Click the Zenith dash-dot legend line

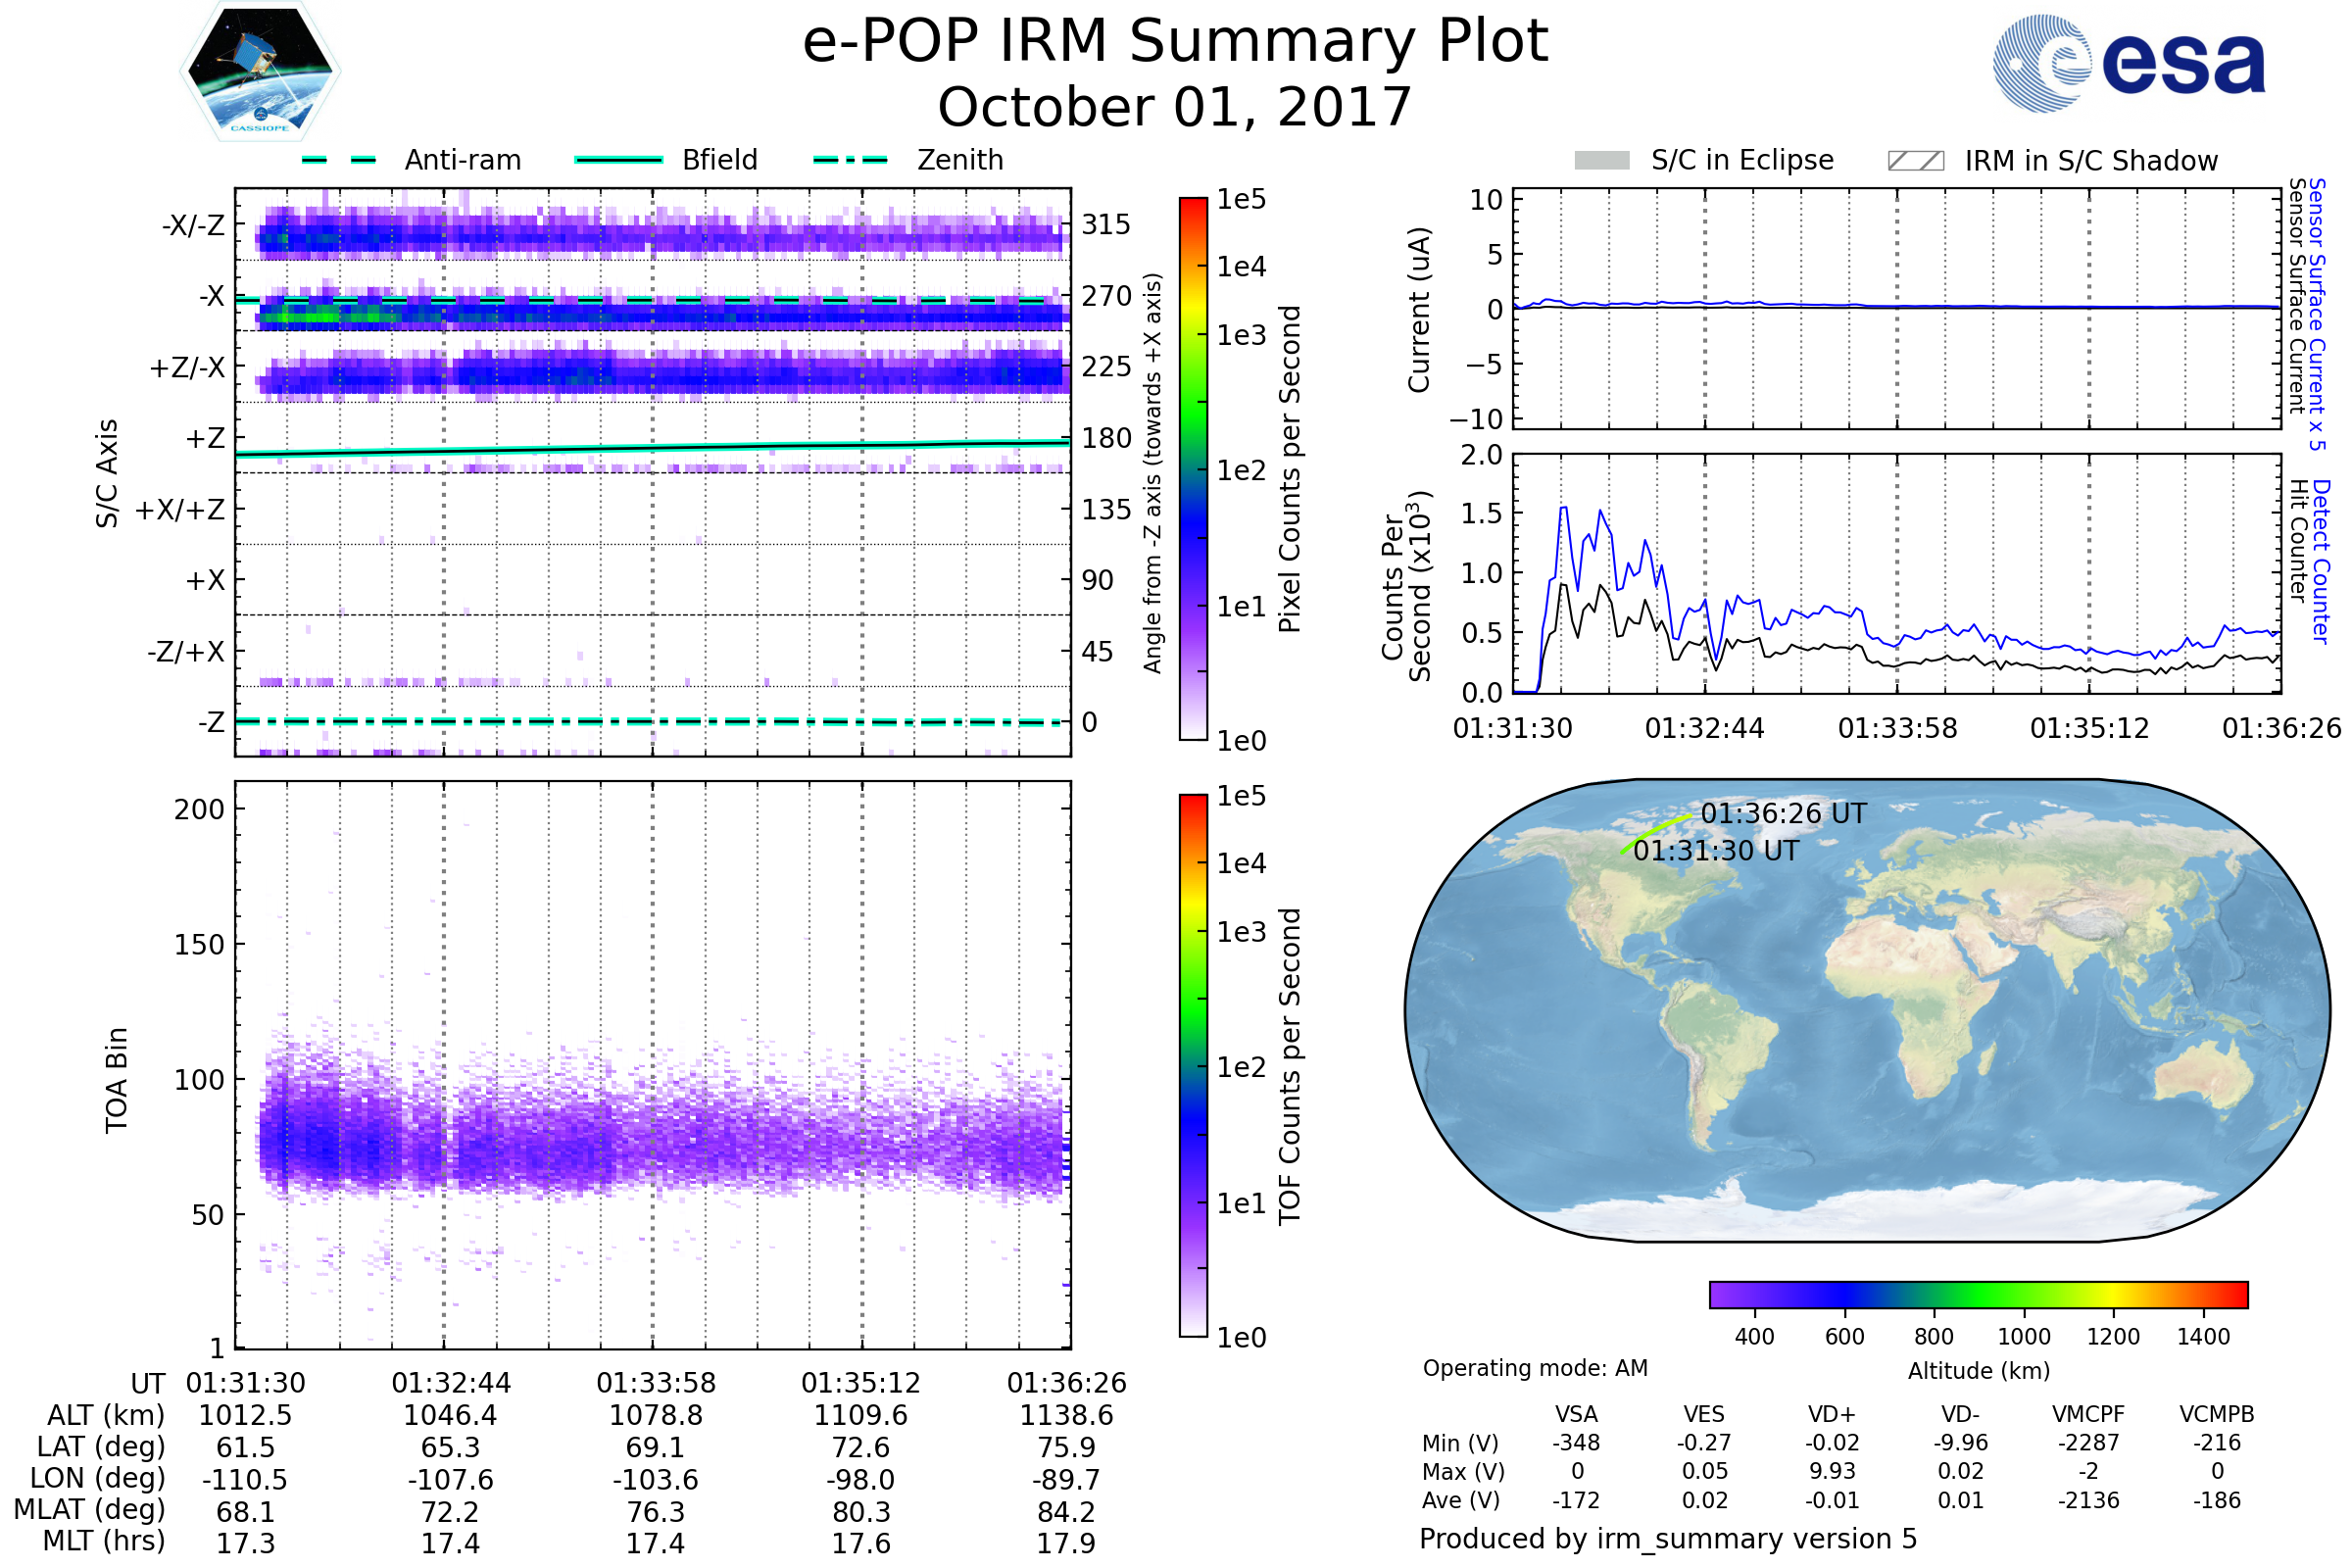pyautogui.click(x=850, y=160)
